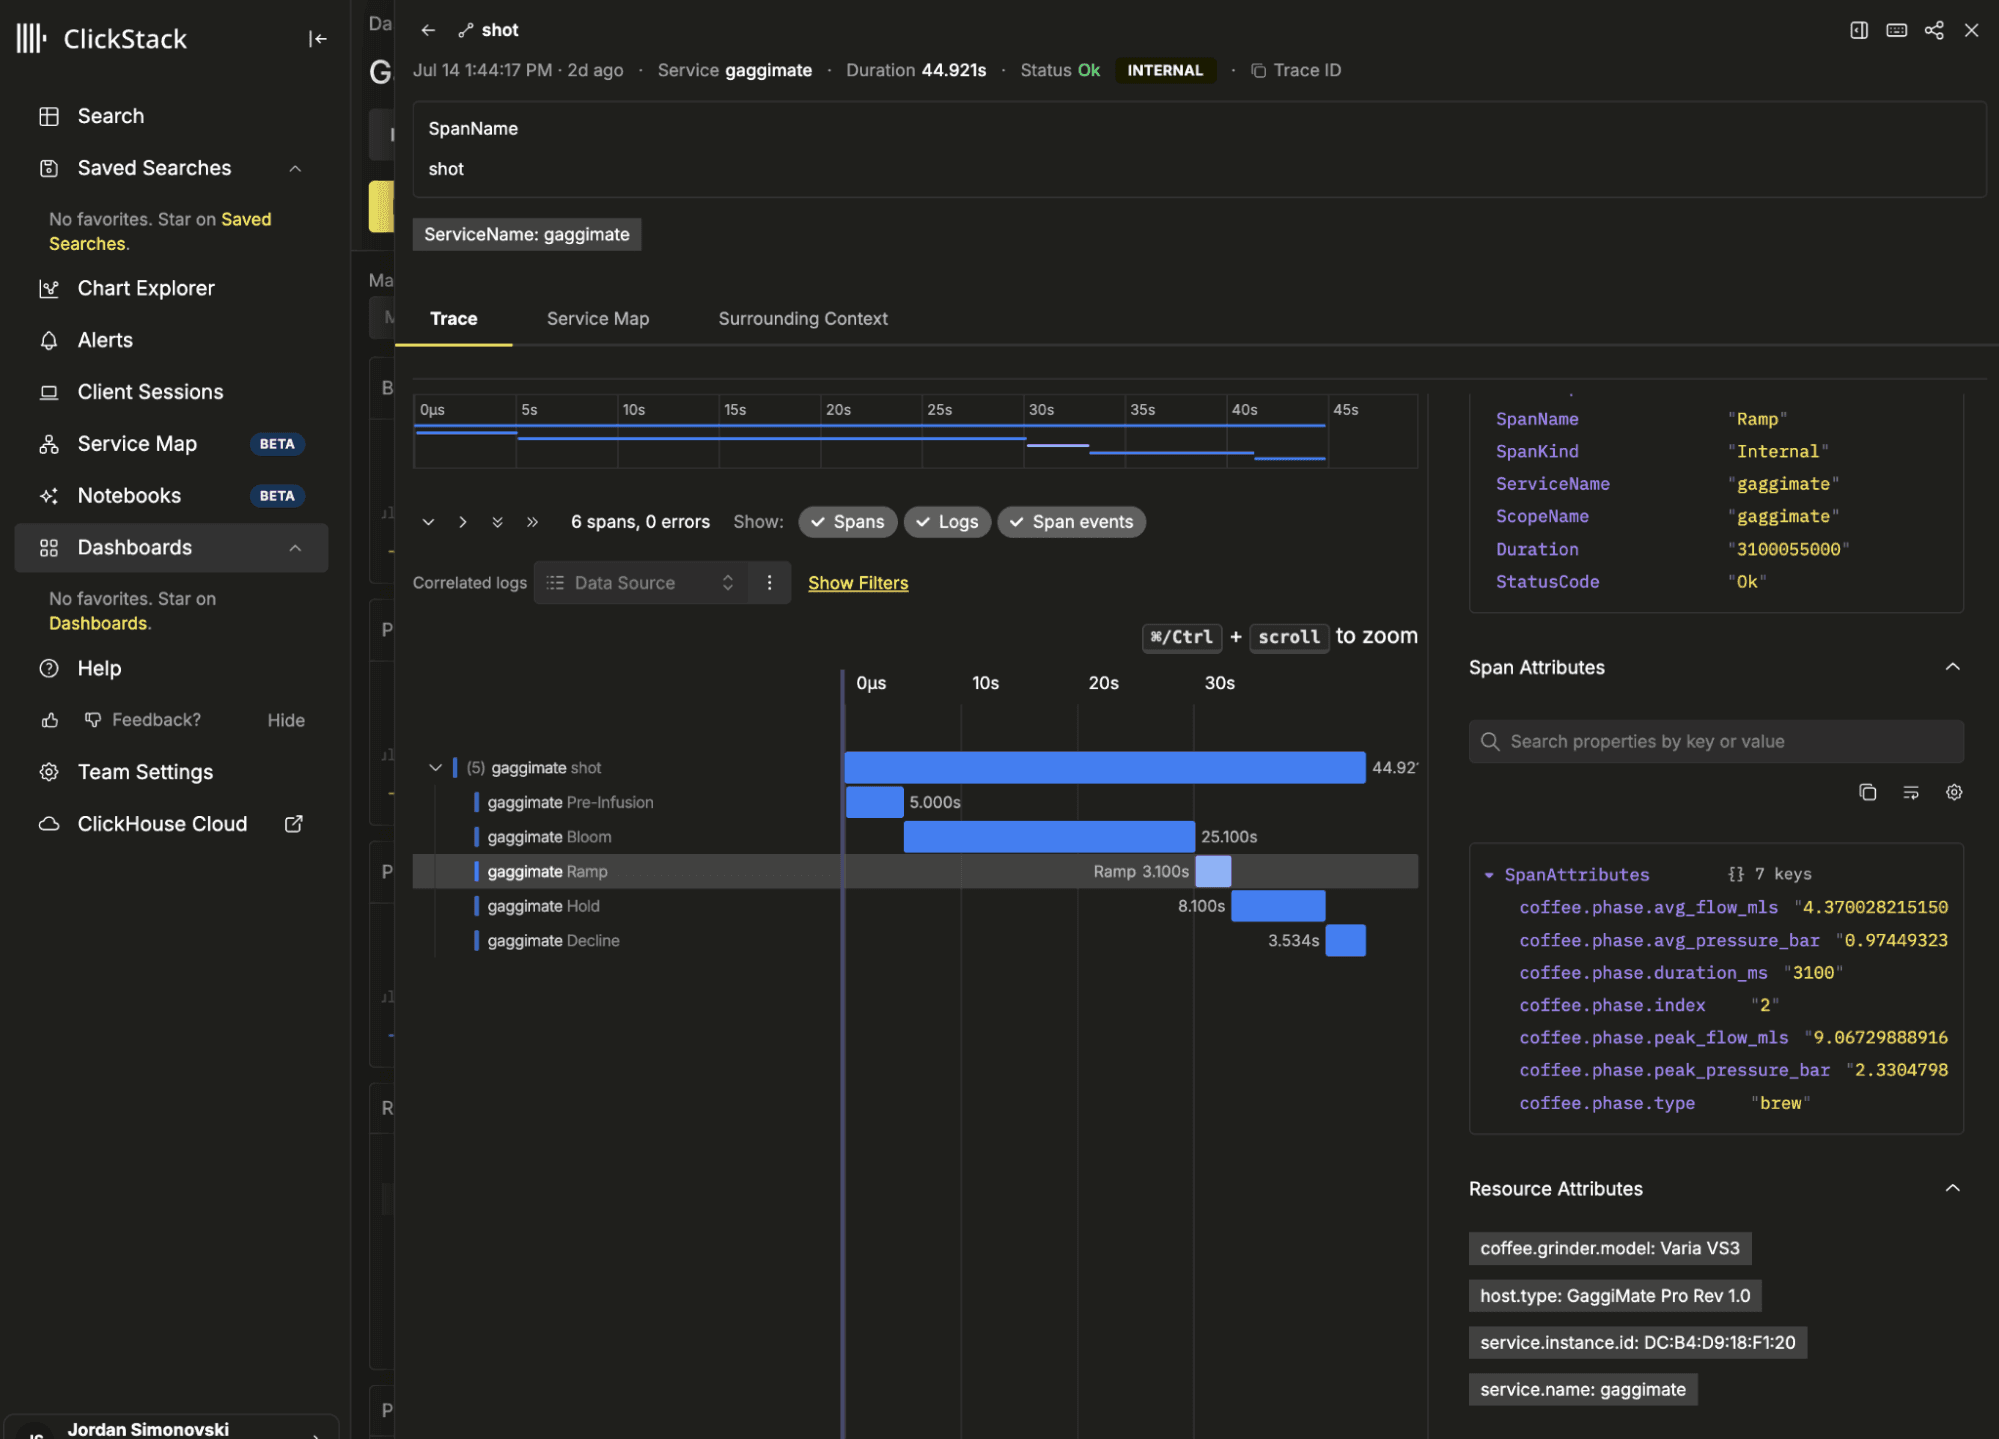1999x1439 pixels.
Task: Share this trace
Action: click(1934, 30)
